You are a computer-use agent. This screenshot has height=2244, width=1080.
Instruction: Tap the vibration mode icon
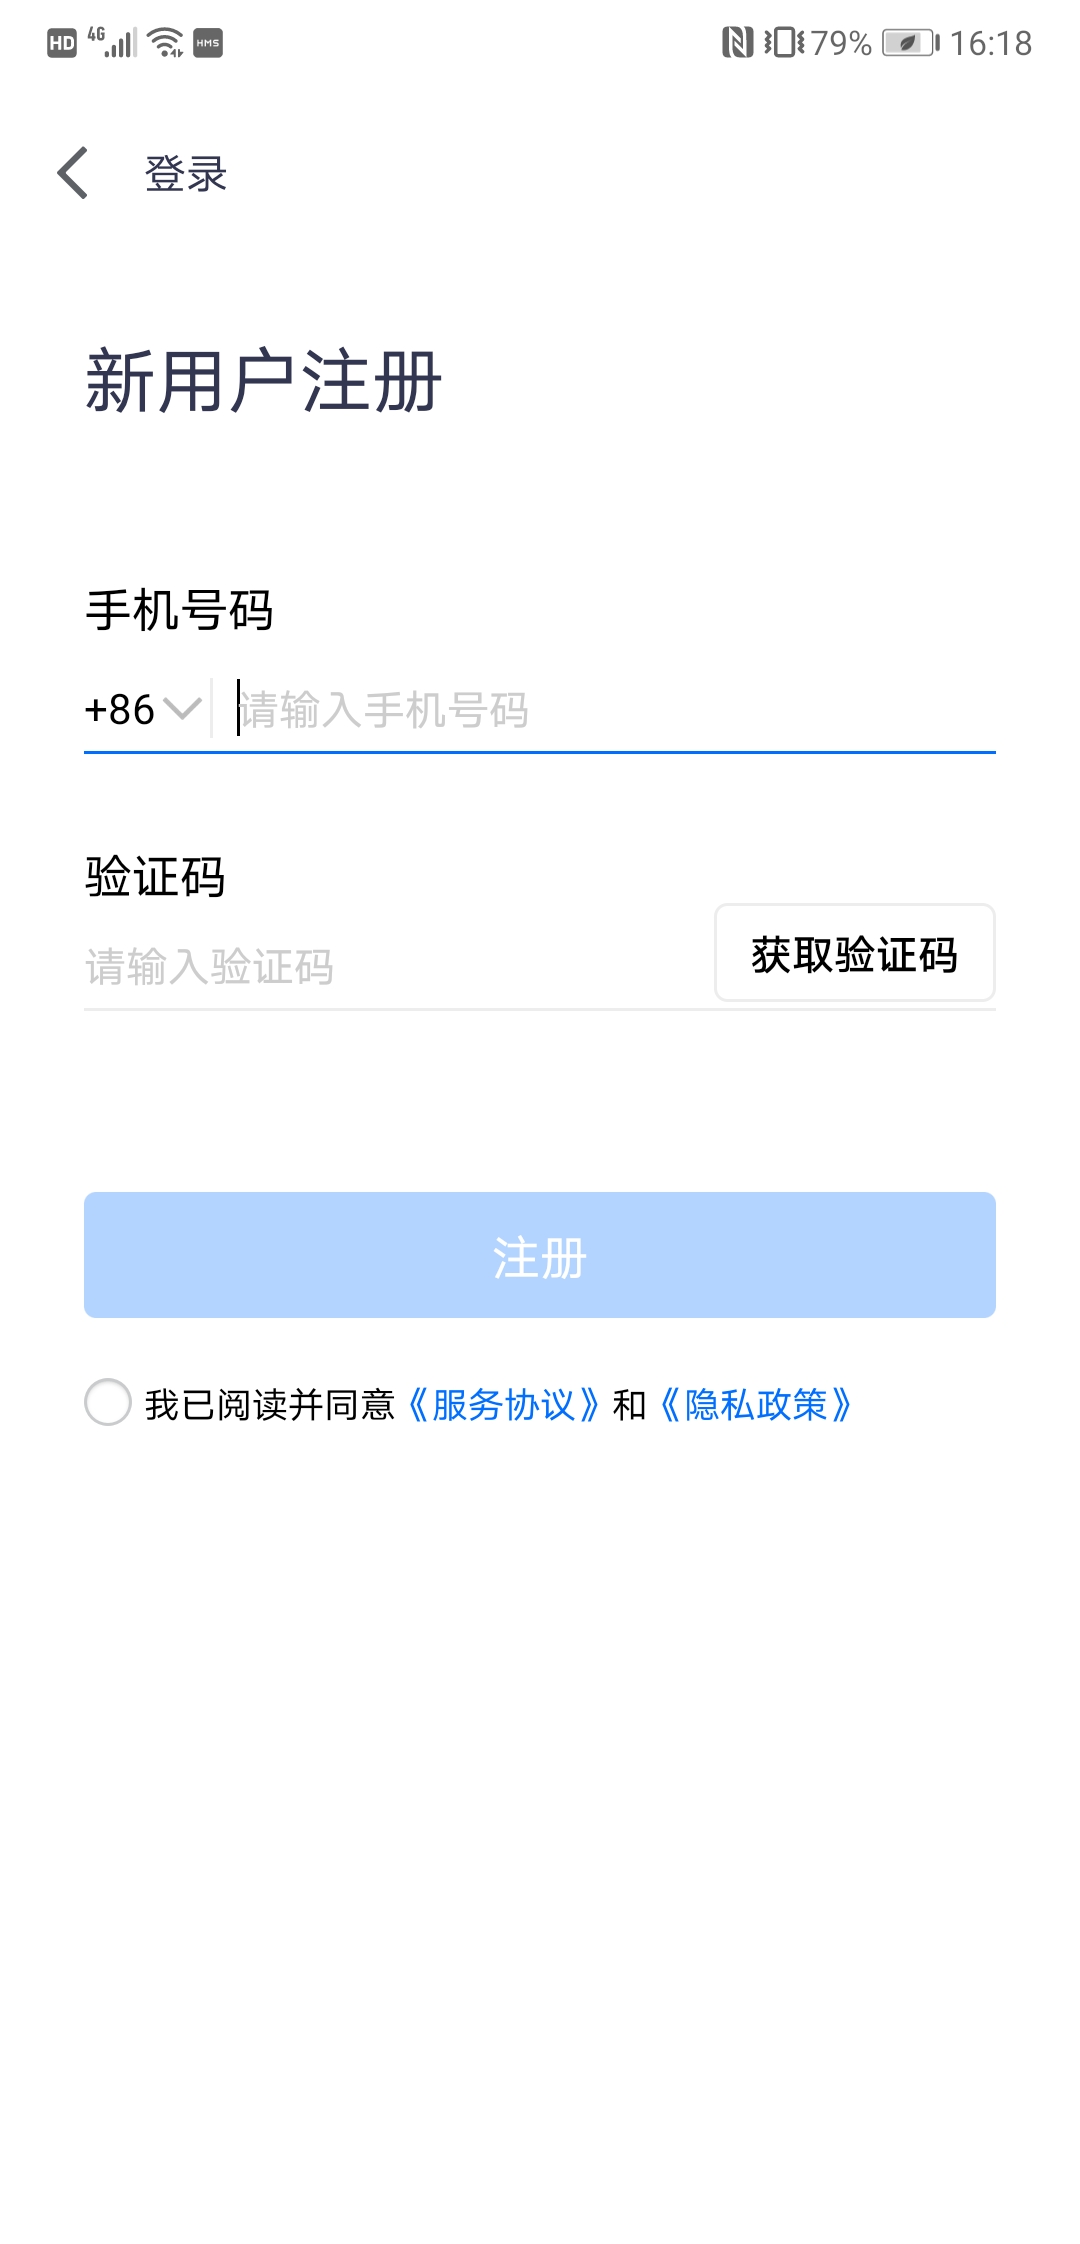pos(784,43)
